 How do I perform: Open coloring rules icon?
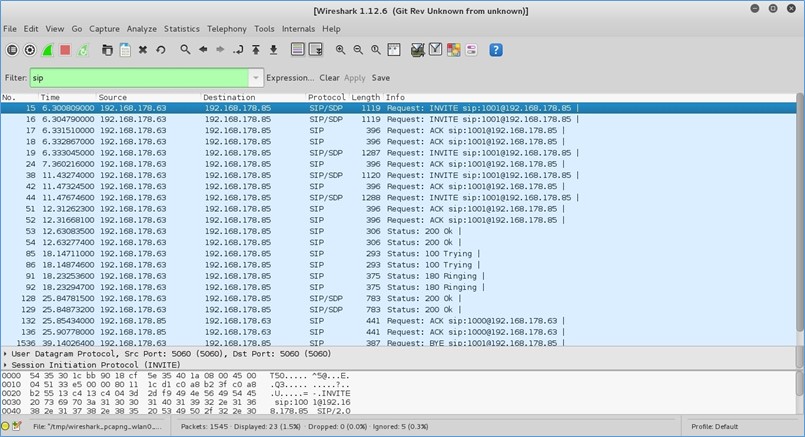tap(453, 50)
